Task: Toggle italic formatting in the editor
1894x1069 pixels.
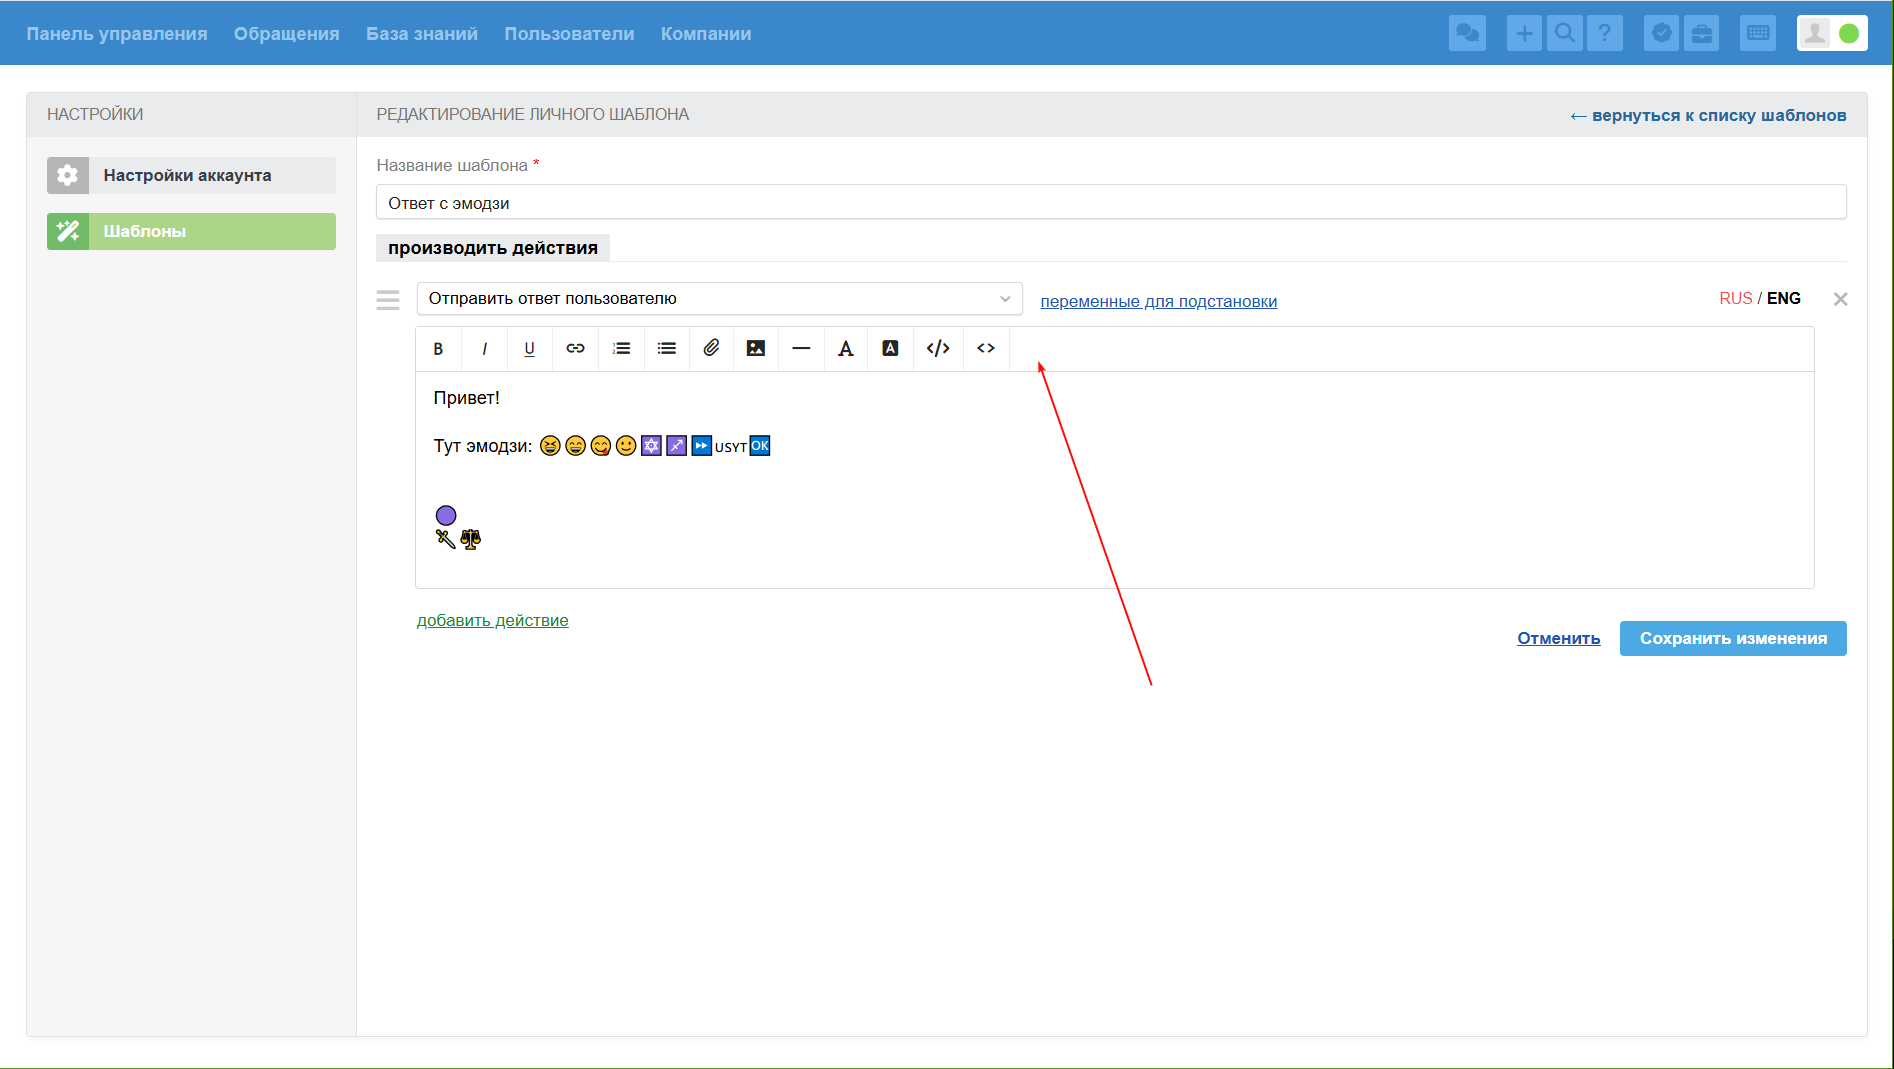Action: [x=484, y=349]
